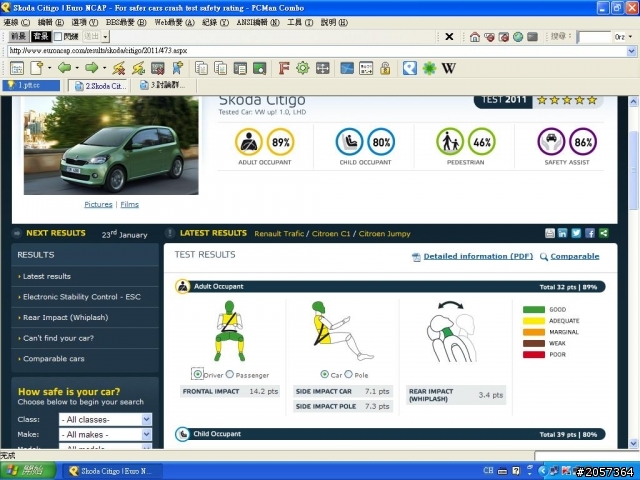Click the print icon beside share icons
The width and height of the screenshot is (640, 480).
[x=550, y=233]
